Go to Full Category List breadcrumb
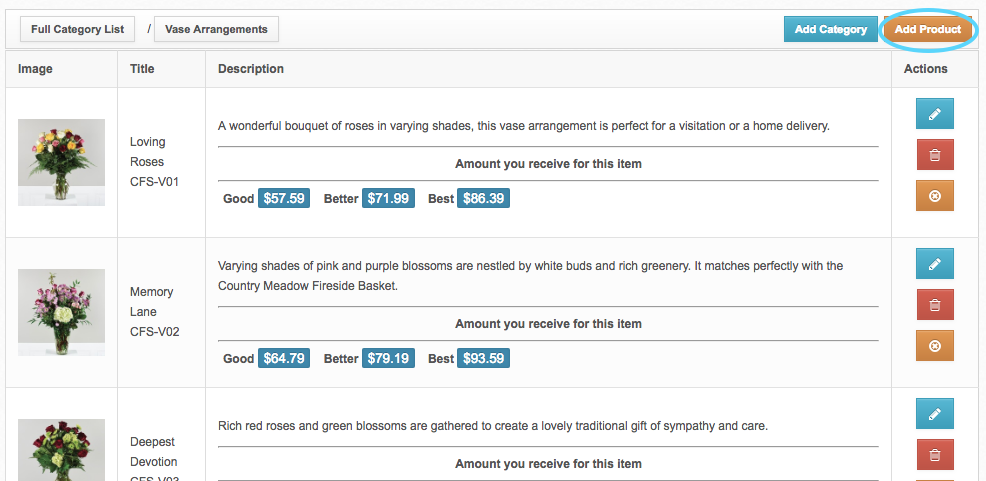Screen dimensions: 986x481 [77, 29]
